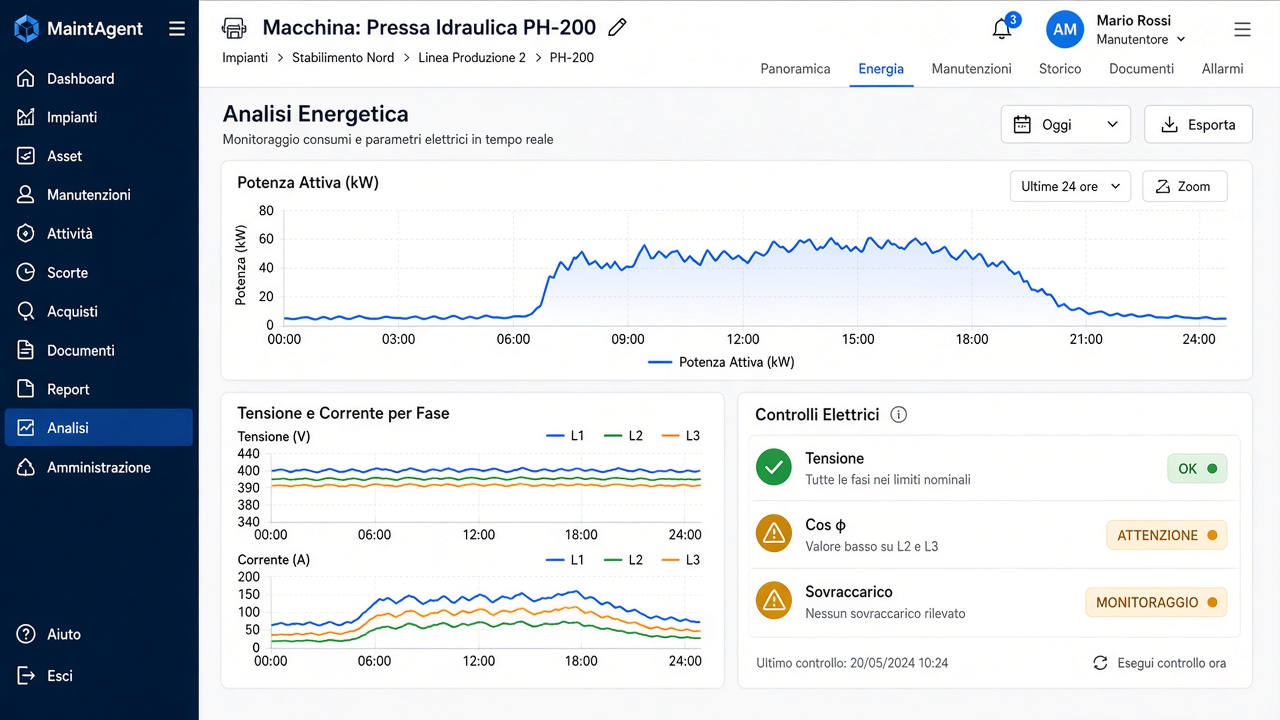
Task: Toggle L3 series in Tensione legend
Action: pyautogui.click(x=680, y=436)
